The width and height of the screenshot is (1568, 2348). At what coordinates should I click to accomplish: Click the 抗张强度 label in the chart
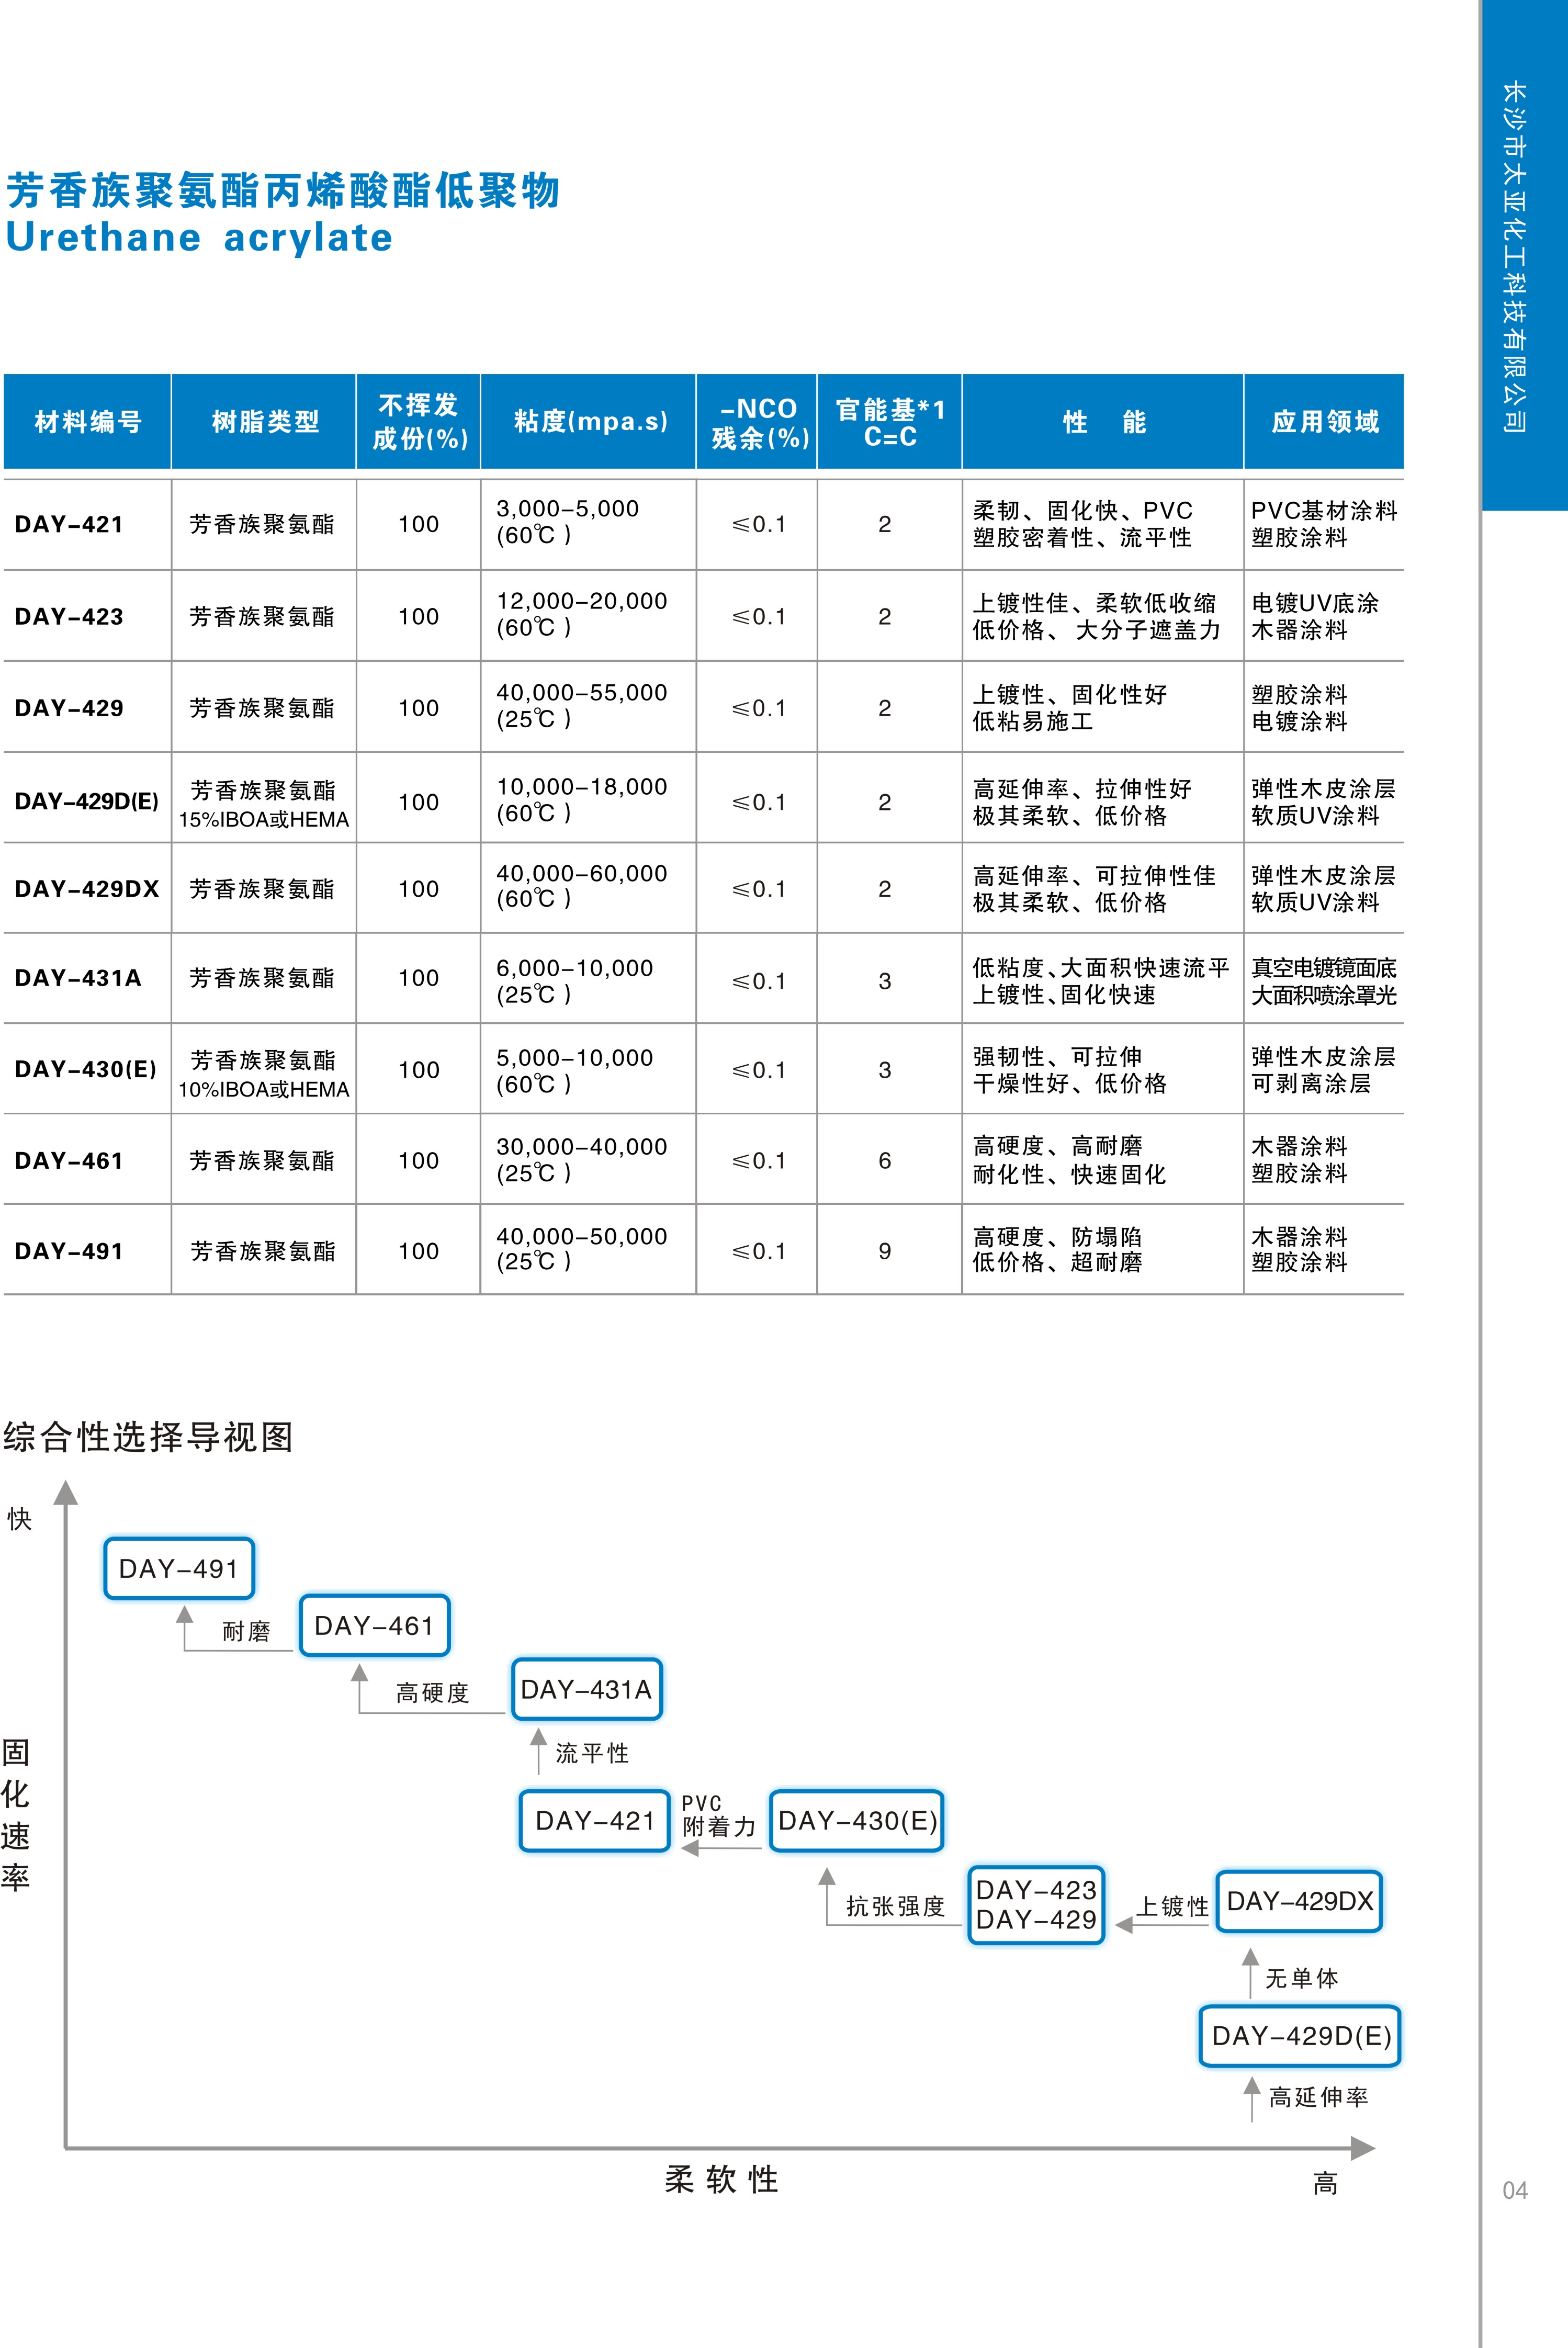click(896, 1906)
